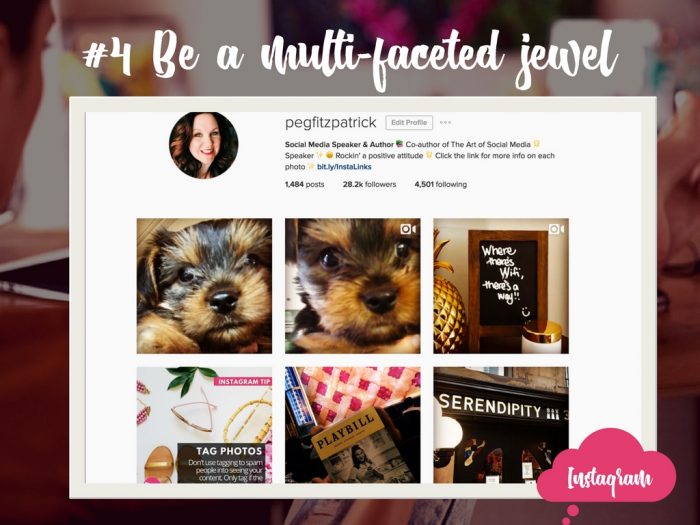Open the Tag Photos Instagram tip post
Screen dimensions: 700x525
(x=204, y=425)
